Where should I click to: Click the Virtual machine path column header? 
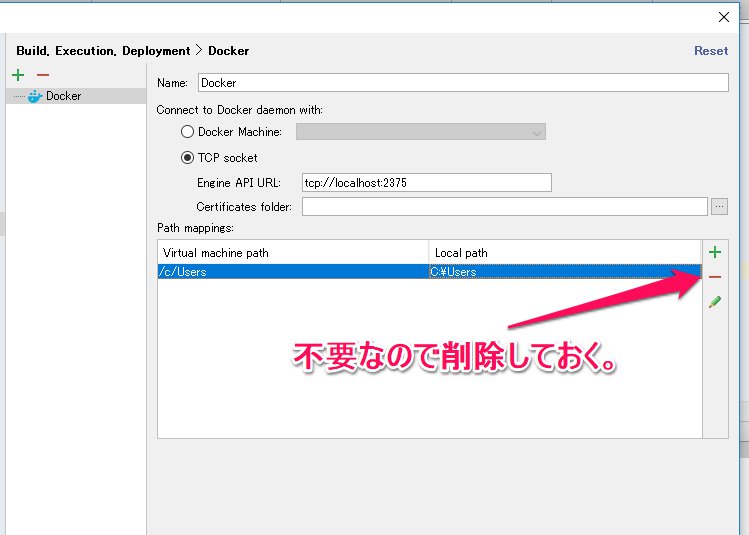(x=293, y=253)
